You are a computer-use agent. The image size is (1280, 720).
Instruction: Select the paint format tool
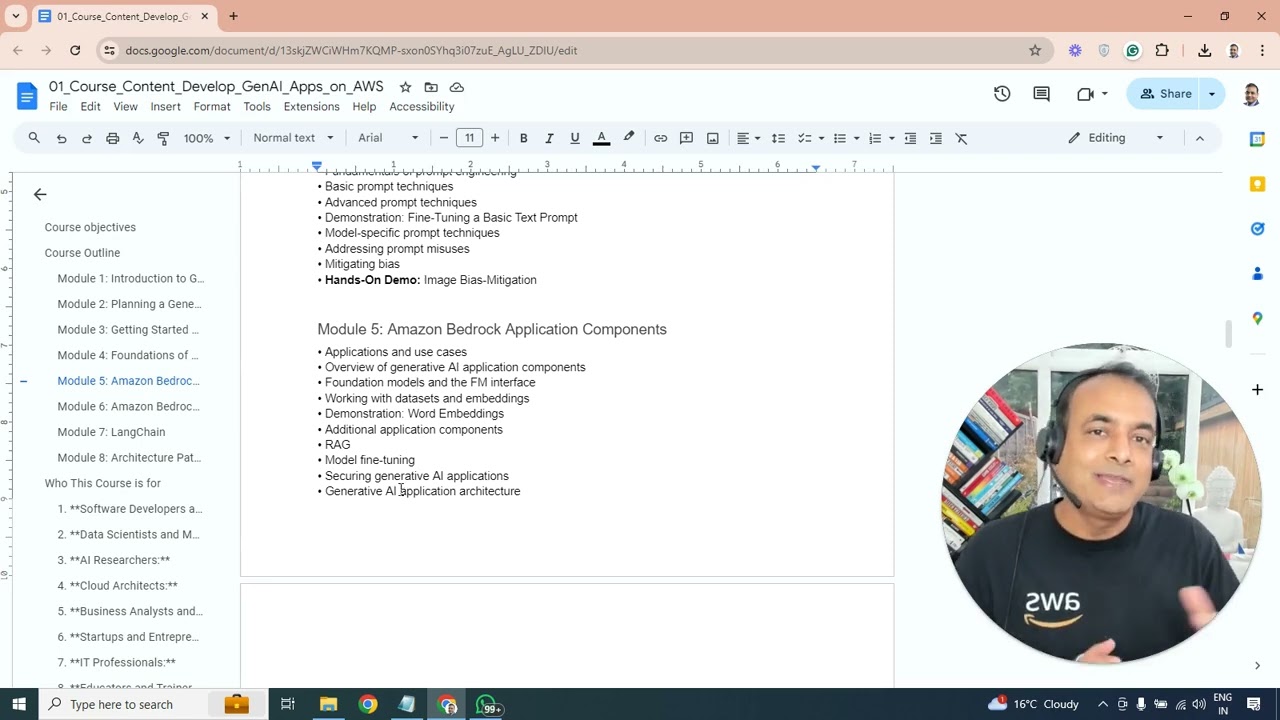click(x=163, y=138)
